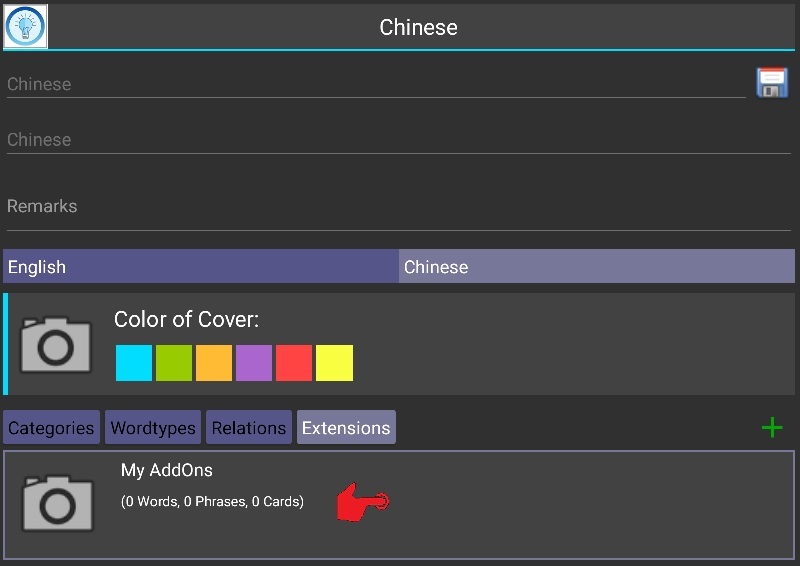Switch to the Categories tab
The height and width of the screenshot is (566, 800).
[51, 427]
